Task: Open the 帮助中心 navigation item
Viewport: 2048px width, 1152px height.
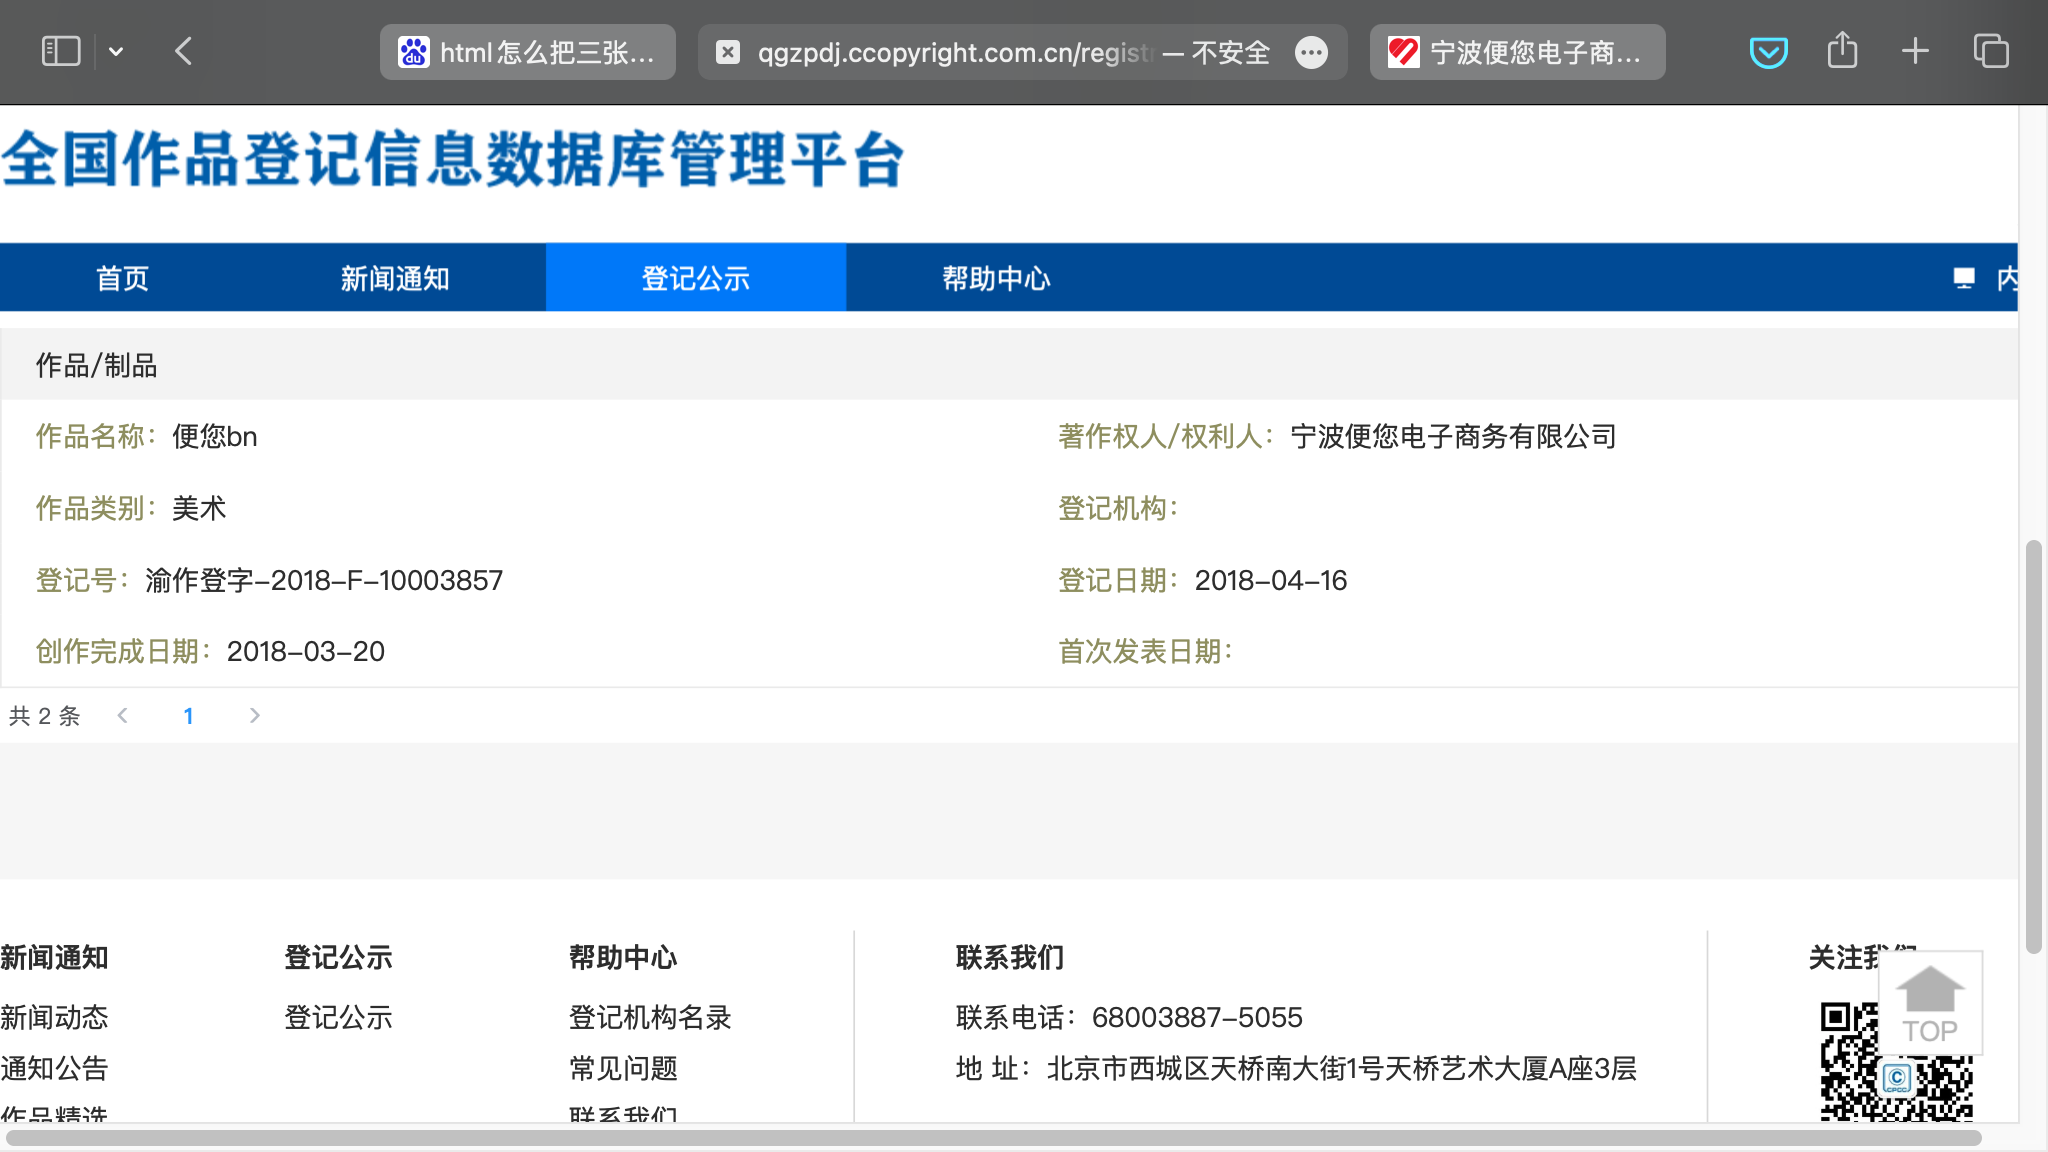Action: coord(996,278)
